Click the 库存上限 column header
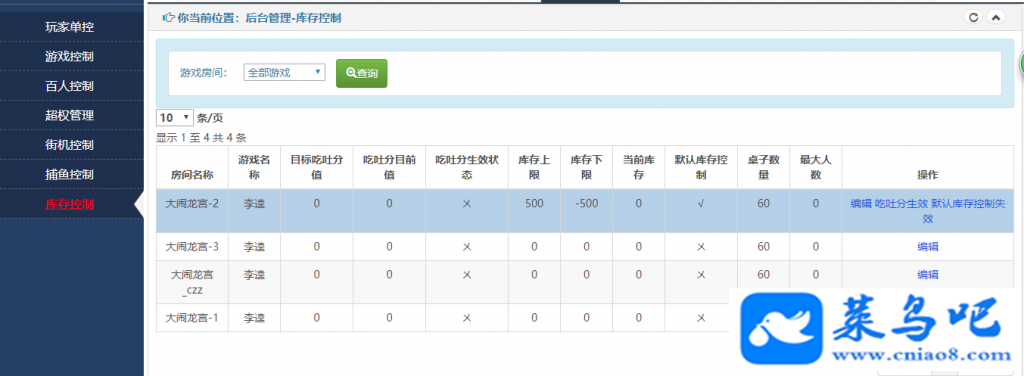 [x=534, y=168]
